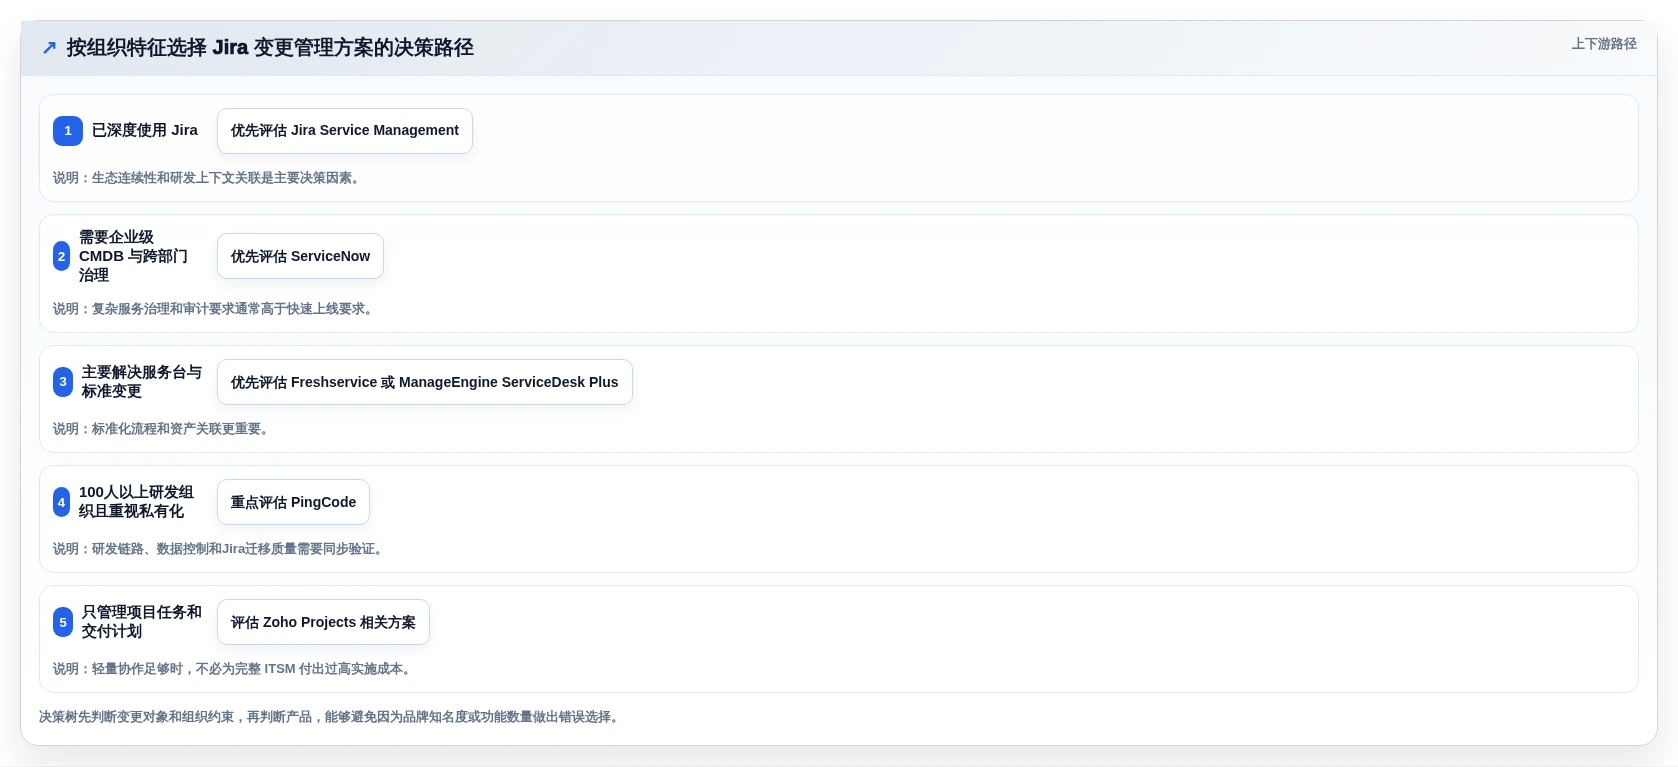This screenshot has width=1678, height=767.
Task: Click condition 只管理项目任务和交付计划
Action: click(x=142, y=622)
